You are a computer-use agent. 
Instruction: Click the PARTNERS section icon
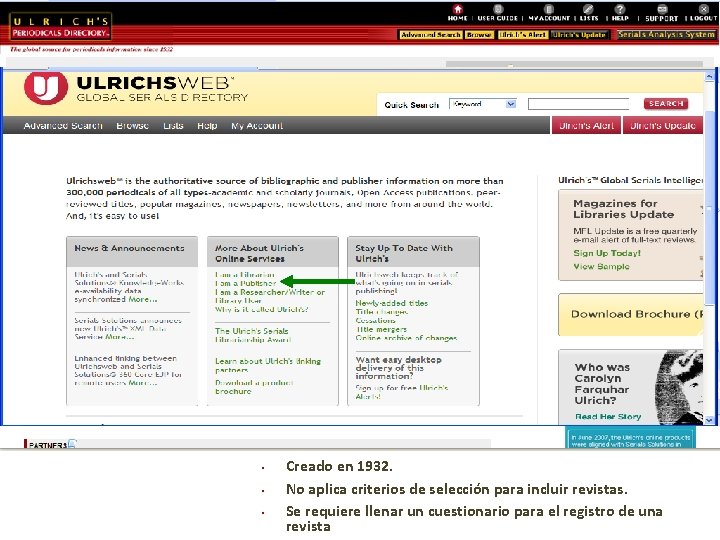click(x=72, y=444)
